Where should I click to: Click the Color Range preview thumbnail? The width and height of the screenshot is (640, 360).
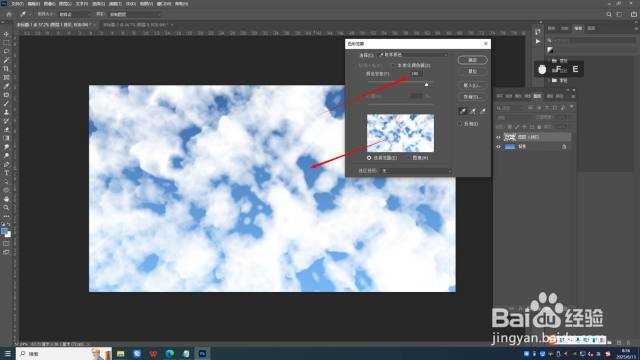click(400, 133)
